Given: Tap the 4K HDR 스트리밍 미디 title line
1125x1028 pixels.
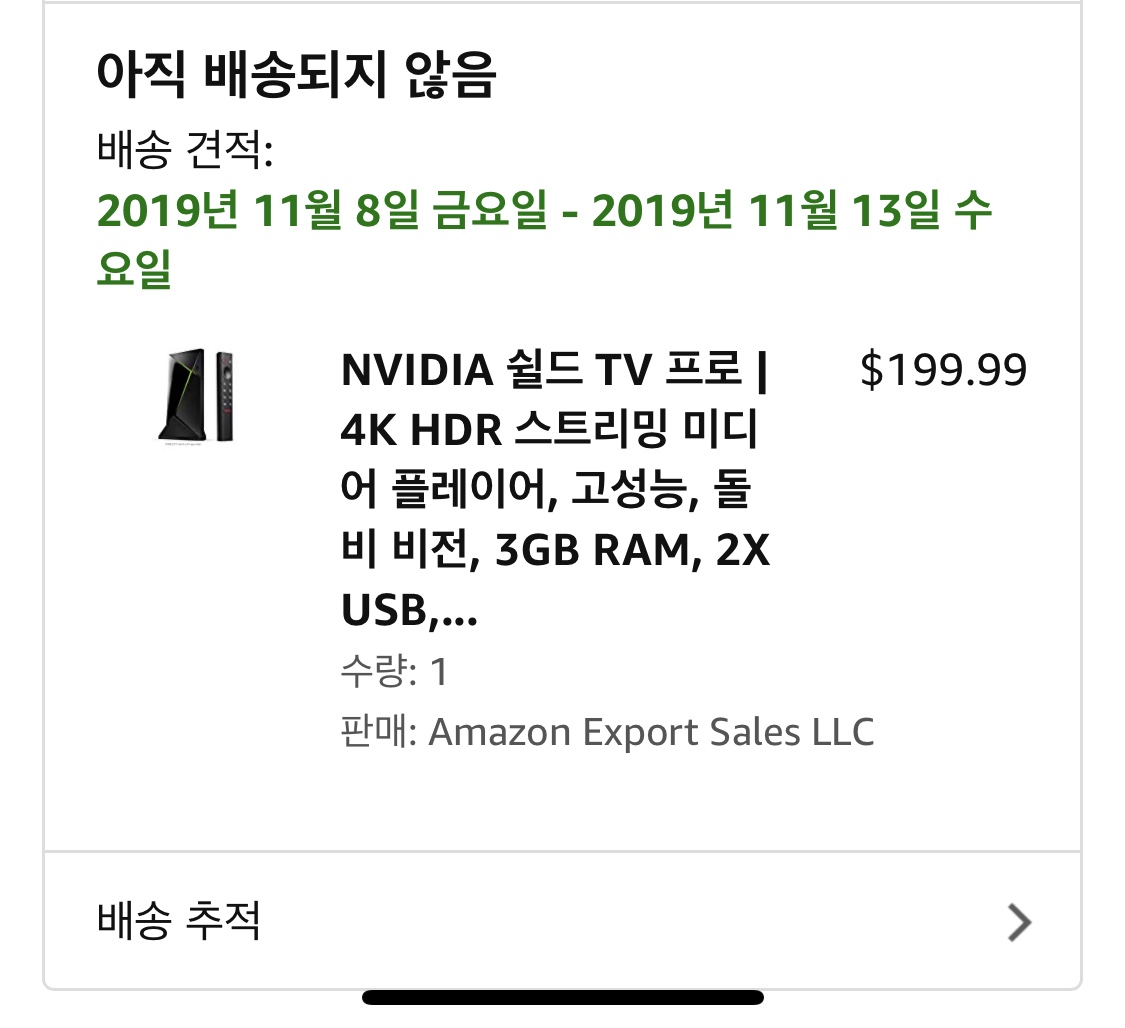Looking at the screenshot, I should [x=549, y=429].
